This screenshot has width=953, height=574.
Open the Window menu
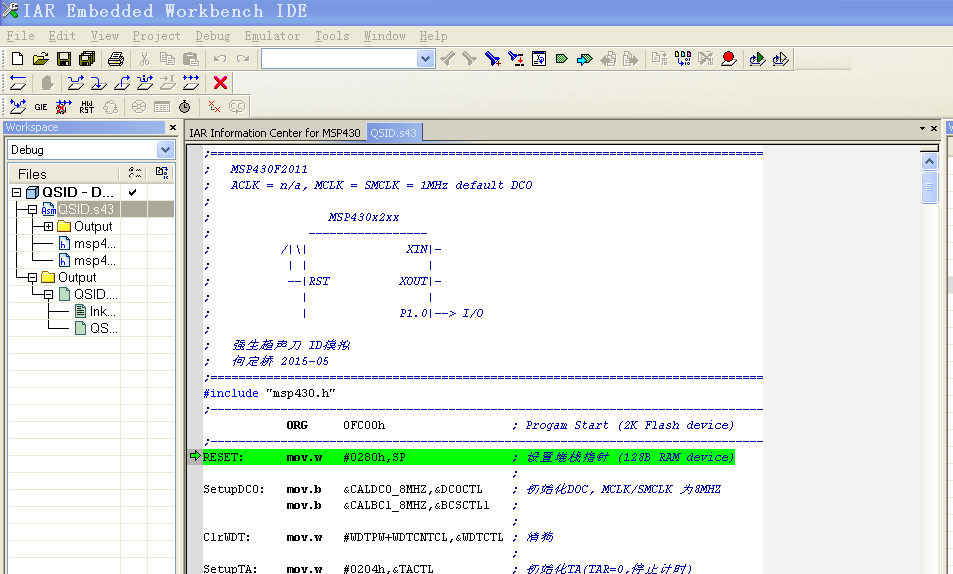pos(385,36)
